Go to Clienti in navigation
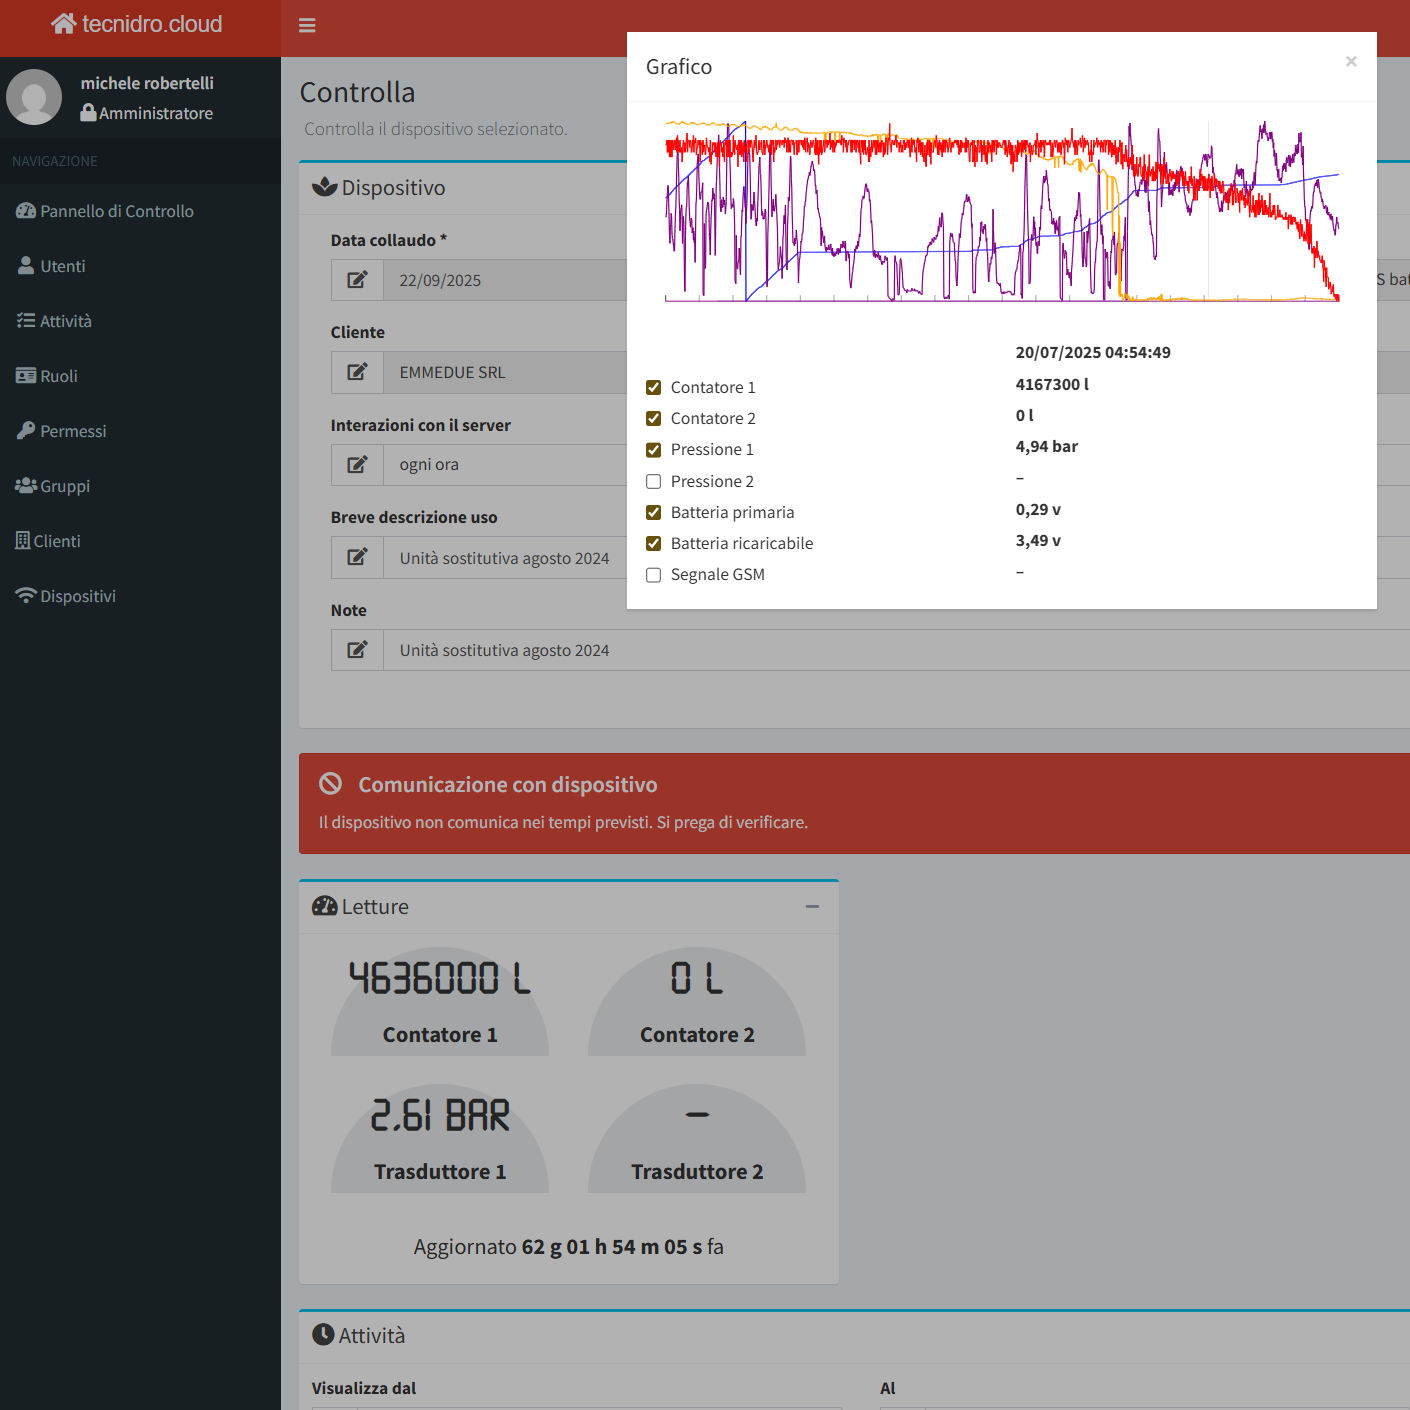The height and width of the screenshot is (1410, 1410). pos(57,541)
